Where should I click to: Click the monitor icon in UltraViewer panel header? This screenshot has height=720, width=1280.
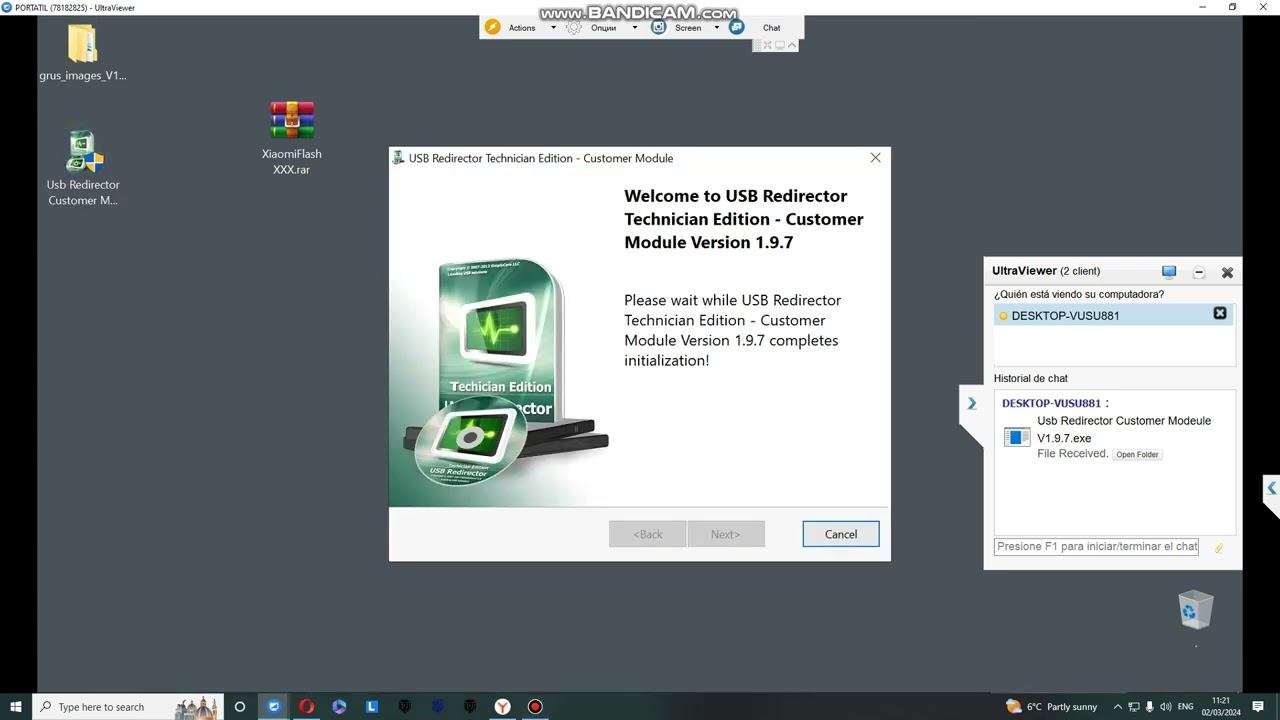click(1169, 271)
